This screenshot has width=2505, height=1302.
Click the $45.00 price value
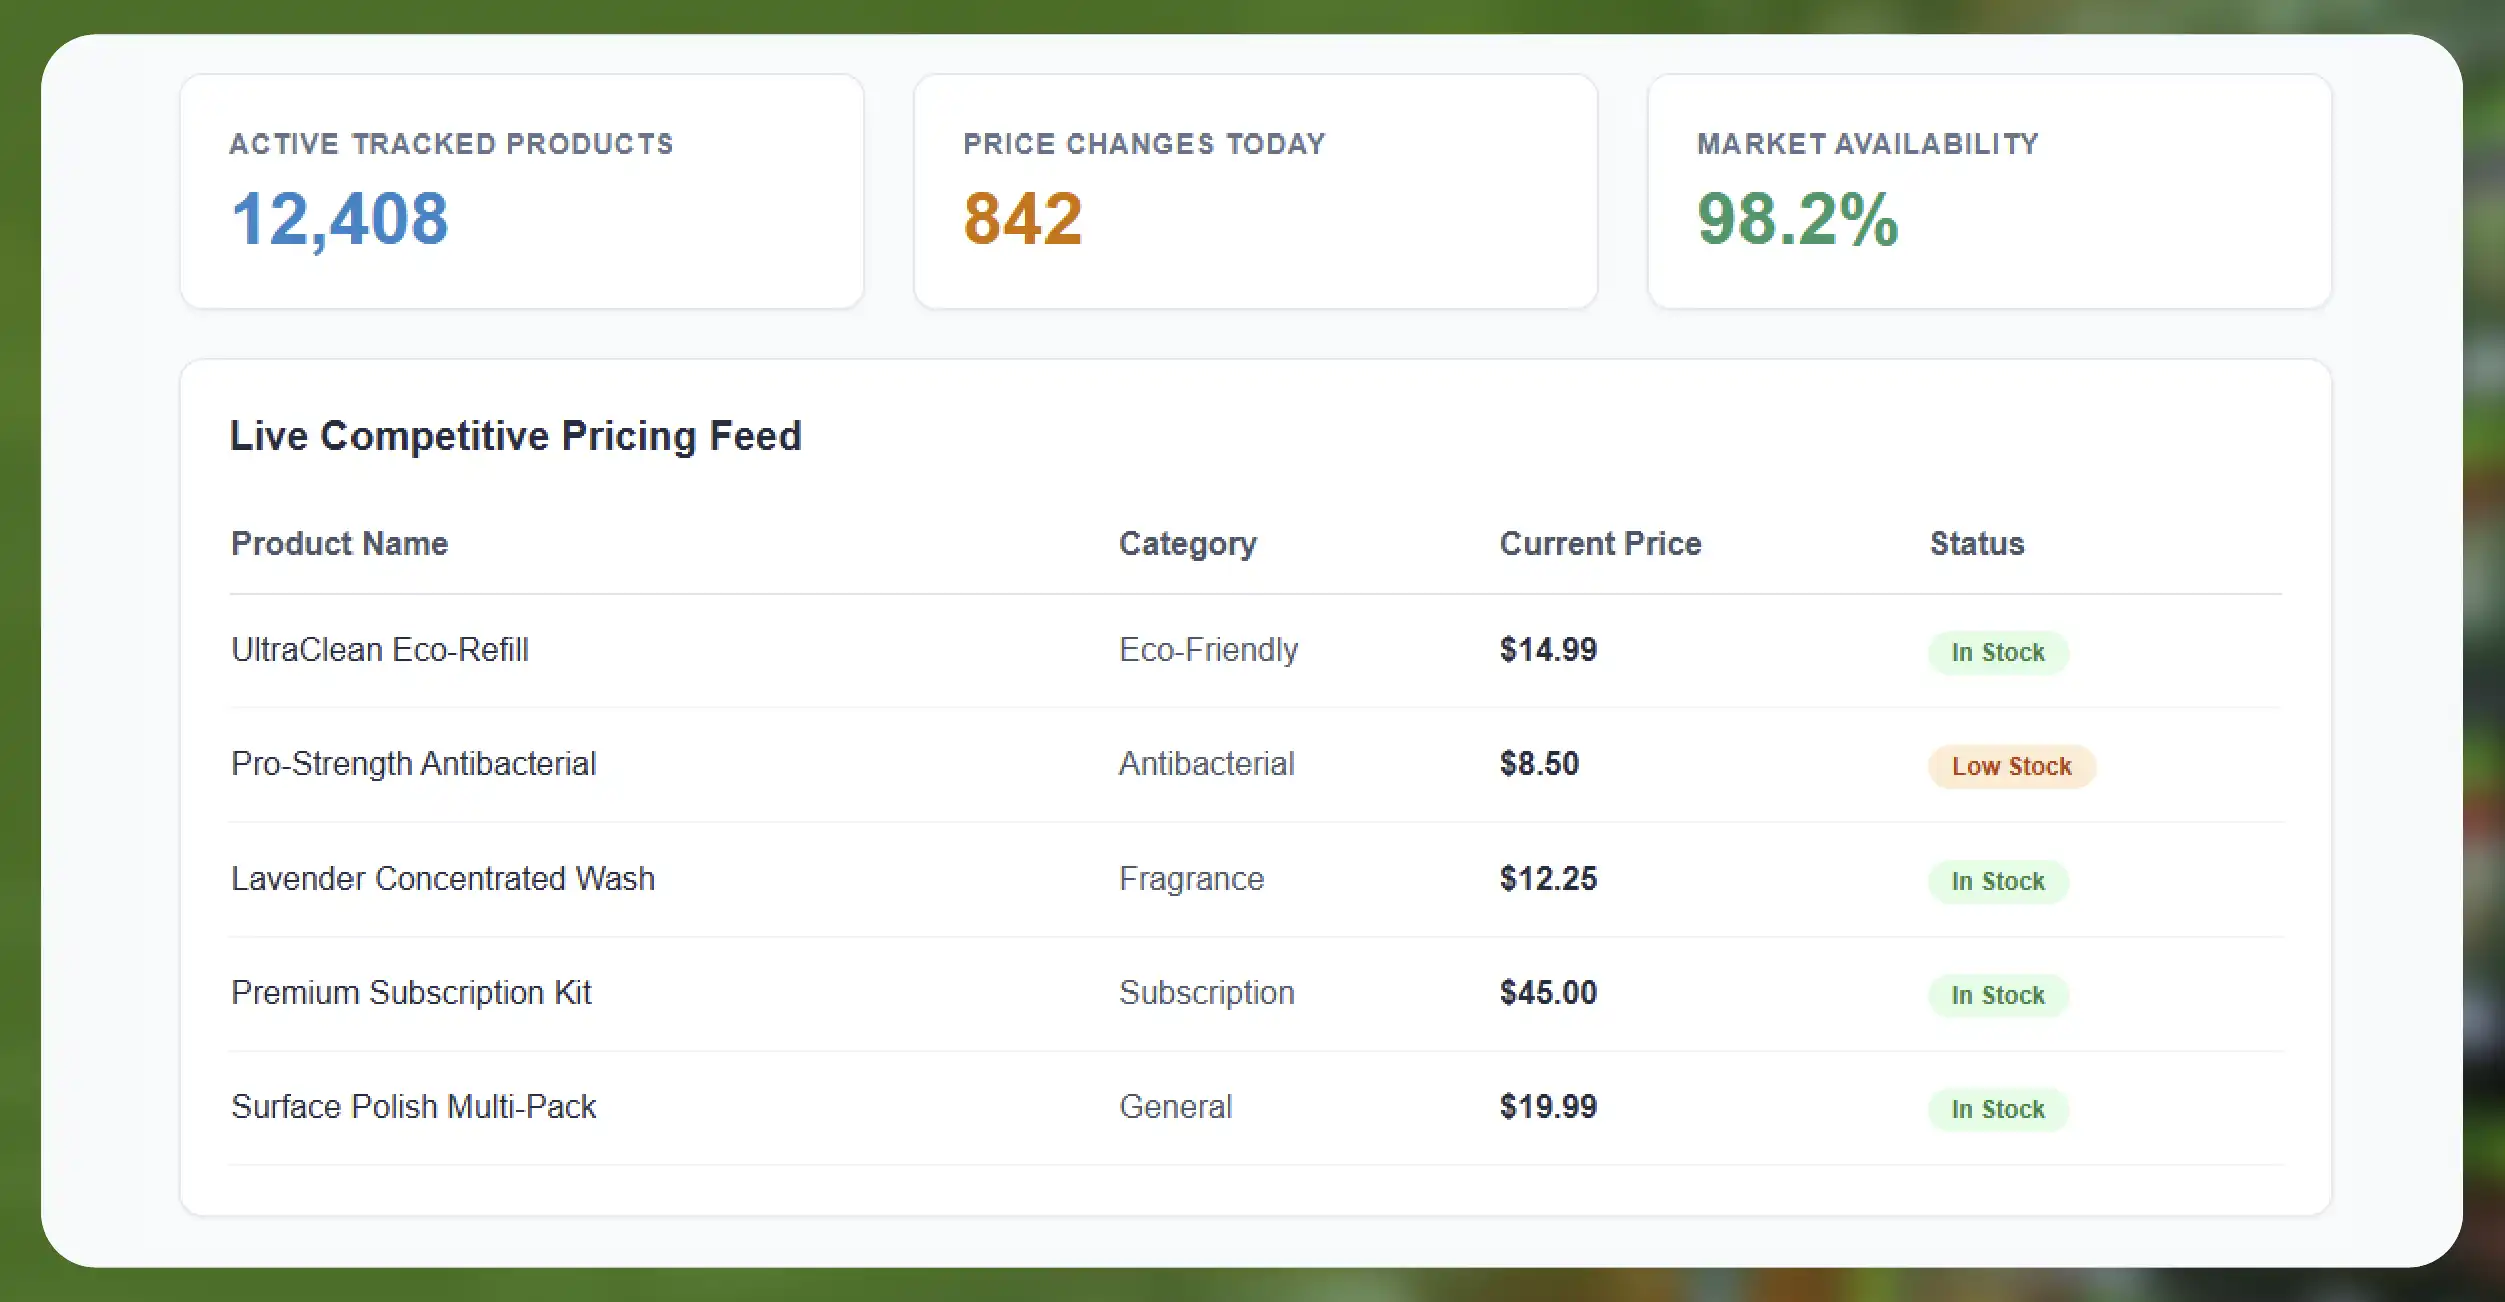[x=1548, y=993]
